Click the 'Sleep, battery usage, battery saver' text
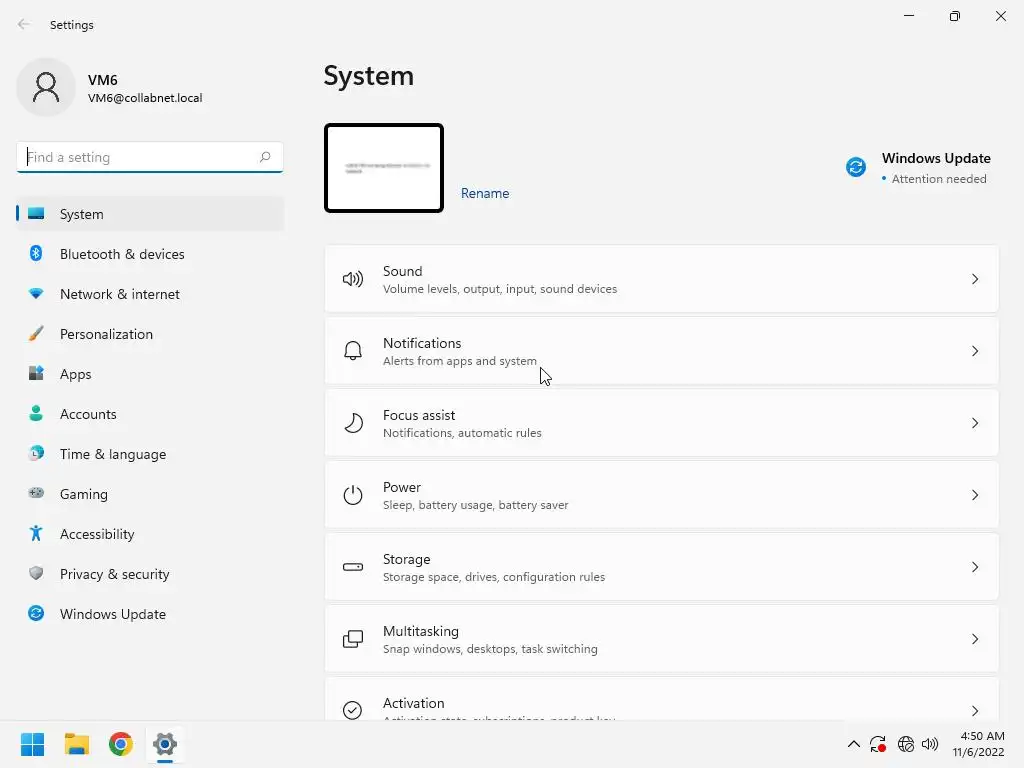1024x768 pixels. [x=475, y=505]
